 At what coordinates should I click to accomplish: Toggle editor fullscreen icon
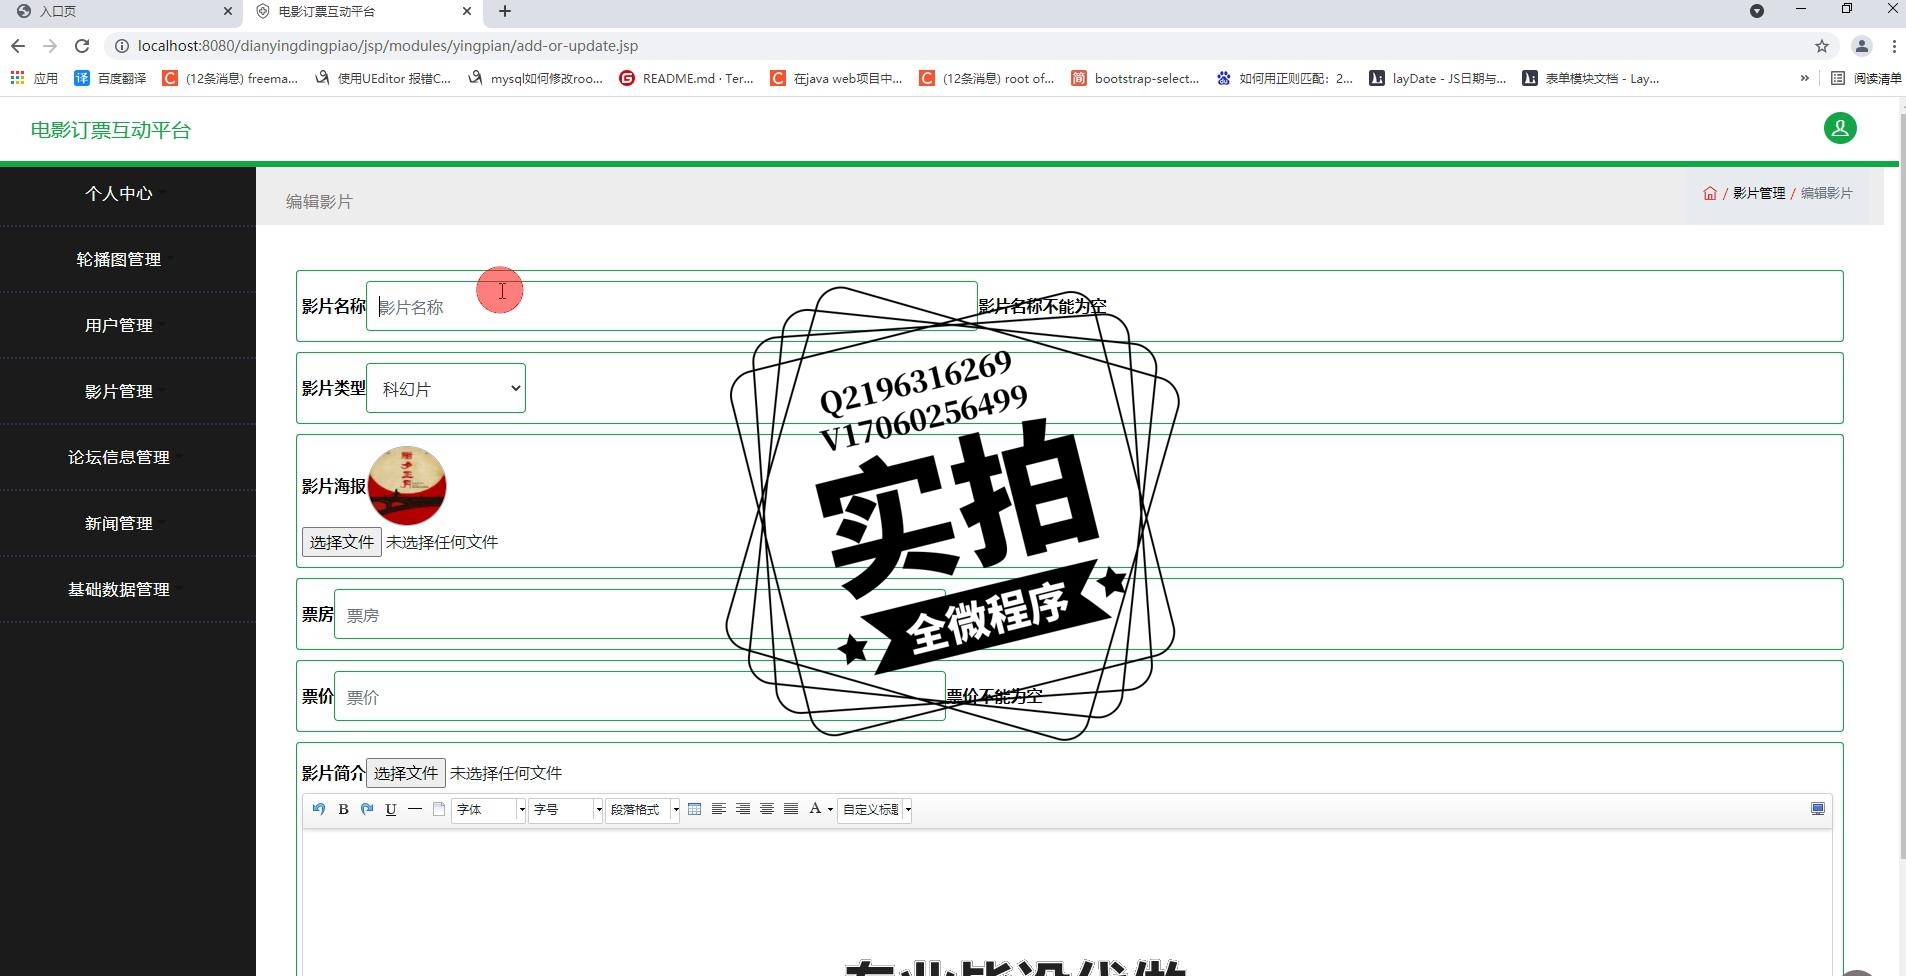[1818, 809]
